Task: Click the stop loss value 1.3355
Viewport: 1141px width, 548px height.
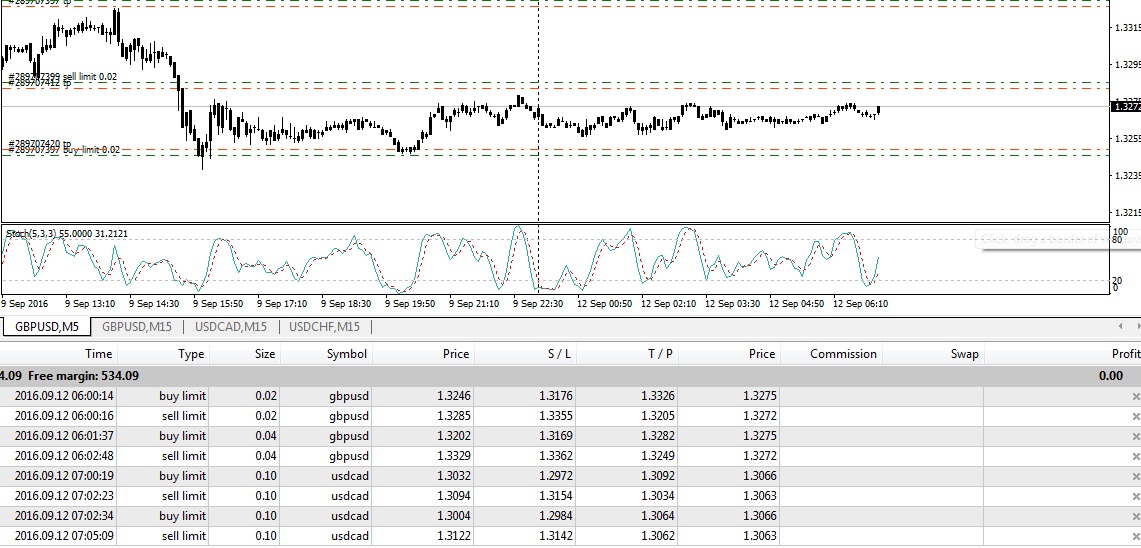Action: pos(556,416)
